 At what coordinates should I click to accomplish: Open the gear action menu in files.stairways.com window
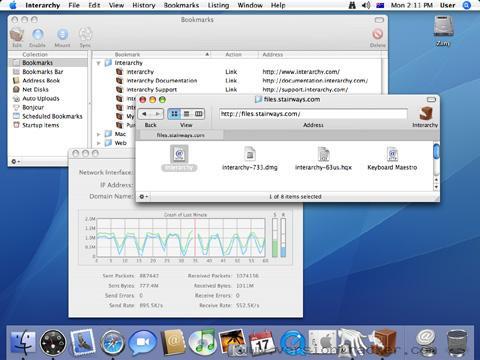point(143,196)
